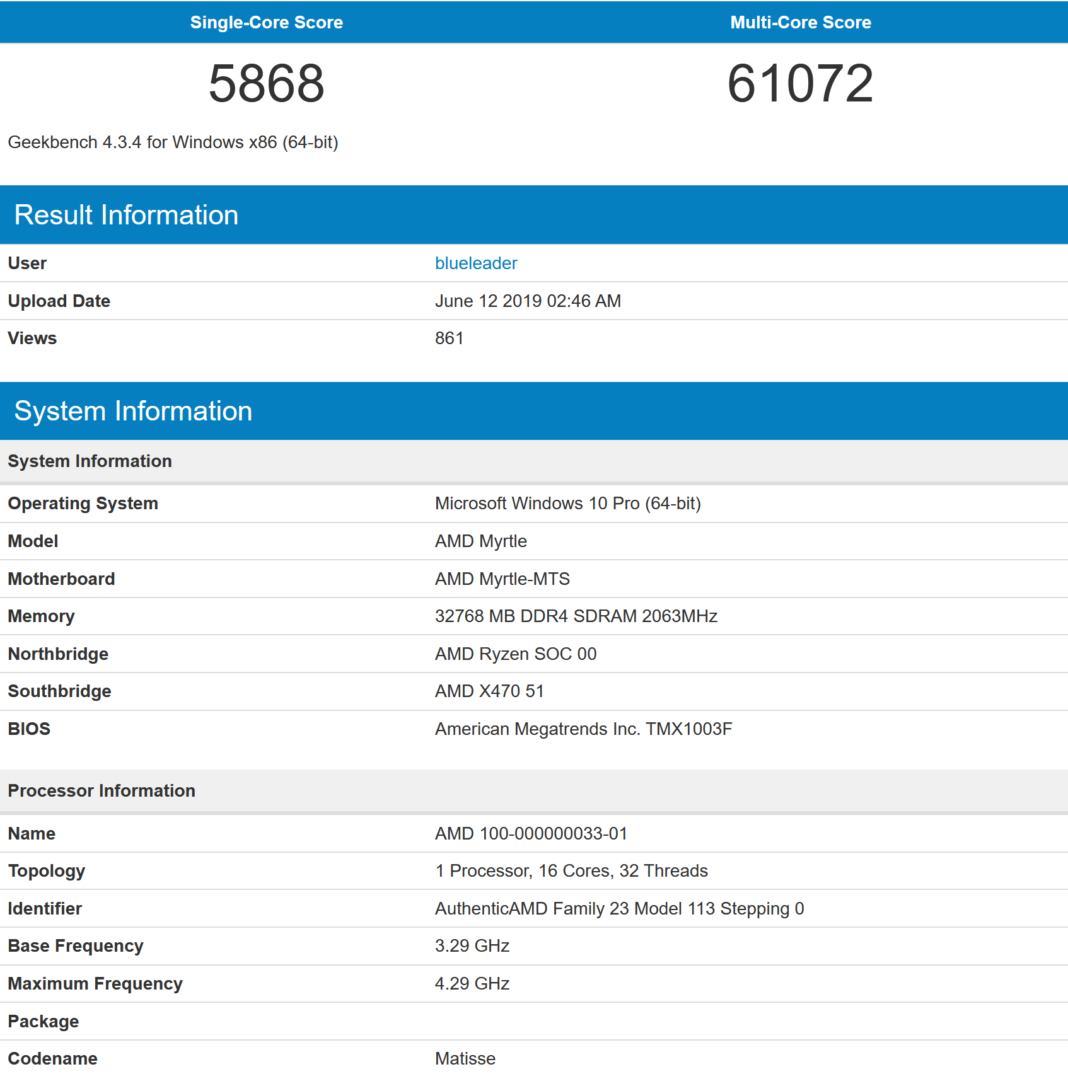Viewport: 1068px width, 1074px height.
Task: Select the base frequency 3.29 GHz
Action: [x=471, y=946]
